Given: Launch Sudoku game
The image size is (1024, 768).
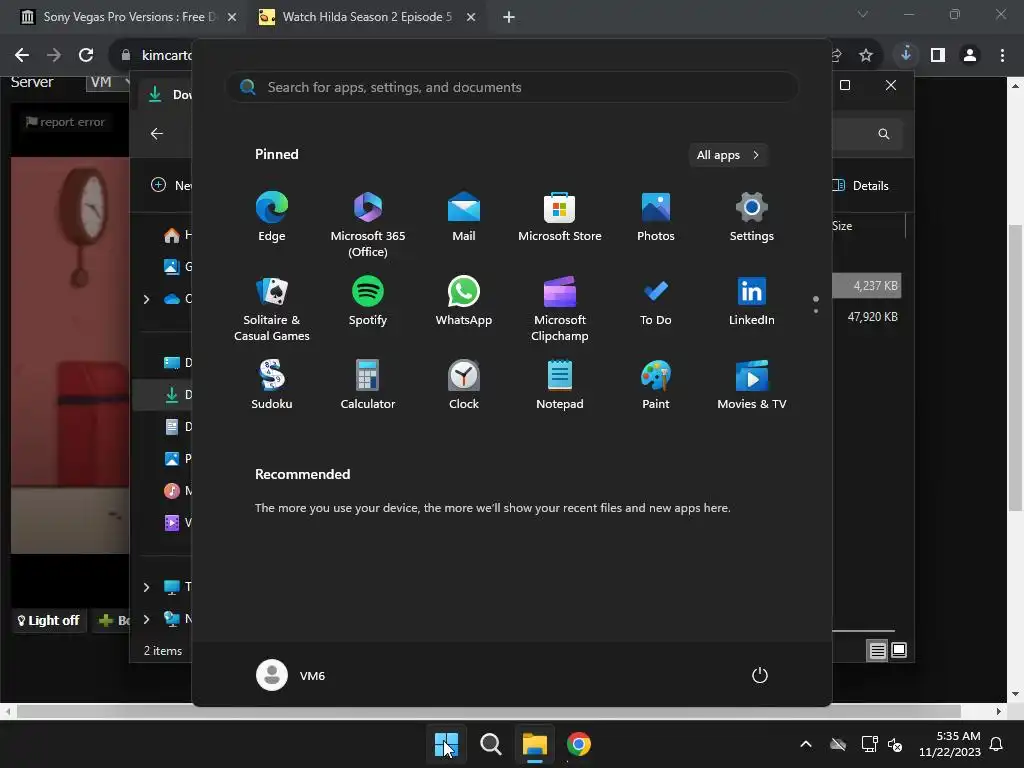Looking at the screenshot, I should coord(272,385).
